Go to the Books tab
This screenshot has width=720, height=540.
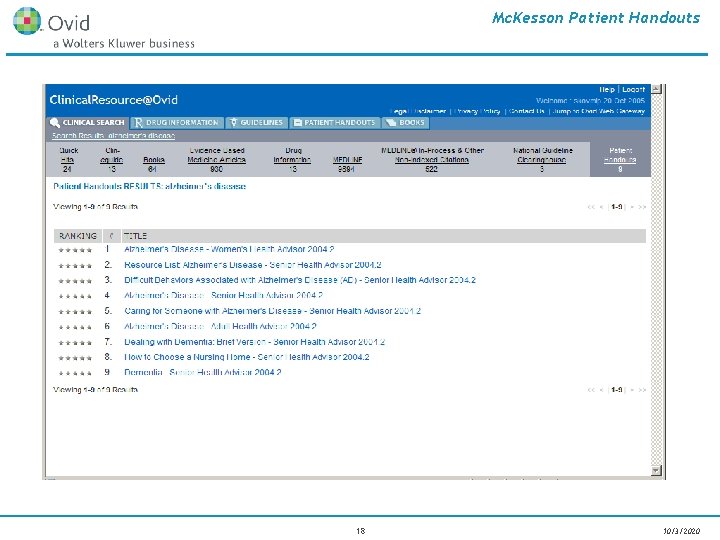click(x=405, y=123)
